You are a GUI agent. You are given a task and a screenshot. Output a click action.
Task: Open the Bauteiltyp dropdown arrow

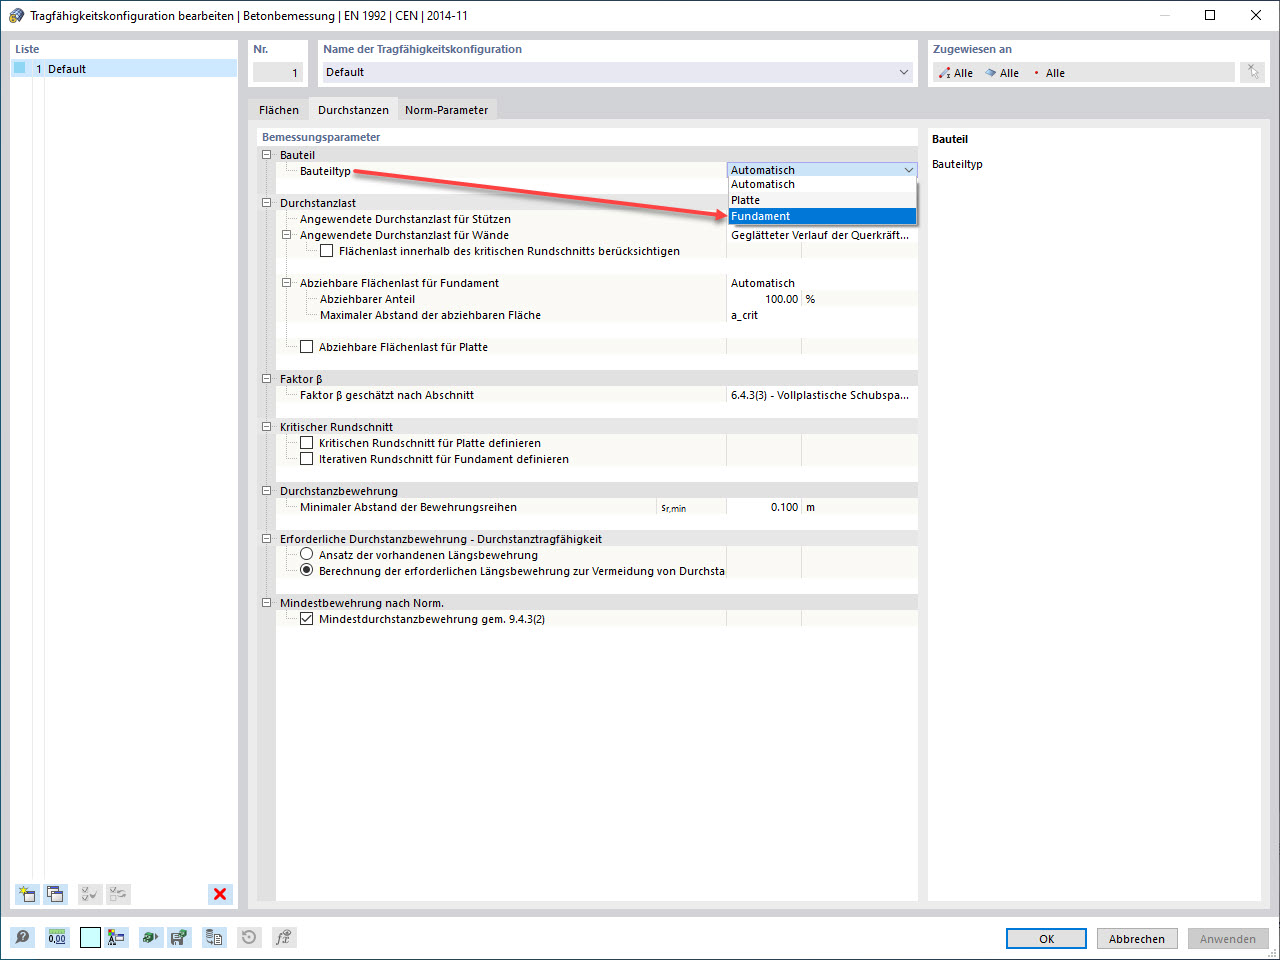[908, 170]
